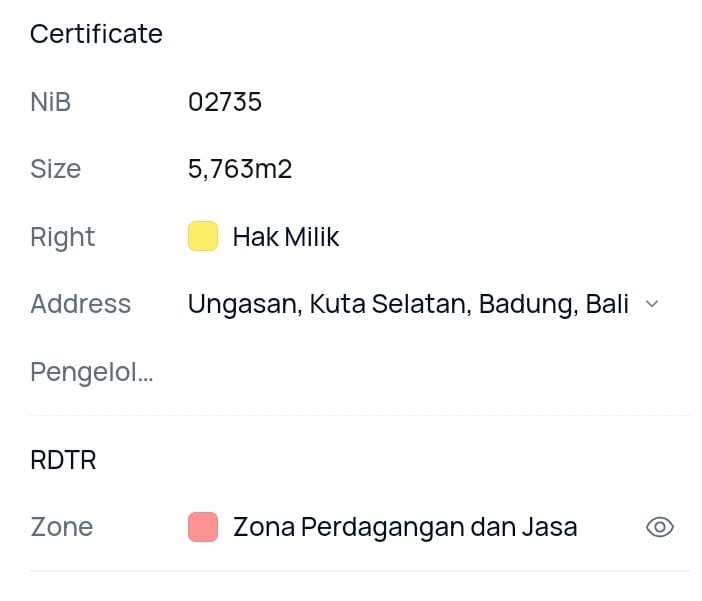Click the divider below the Pengelol row

(x=360, y=415)
